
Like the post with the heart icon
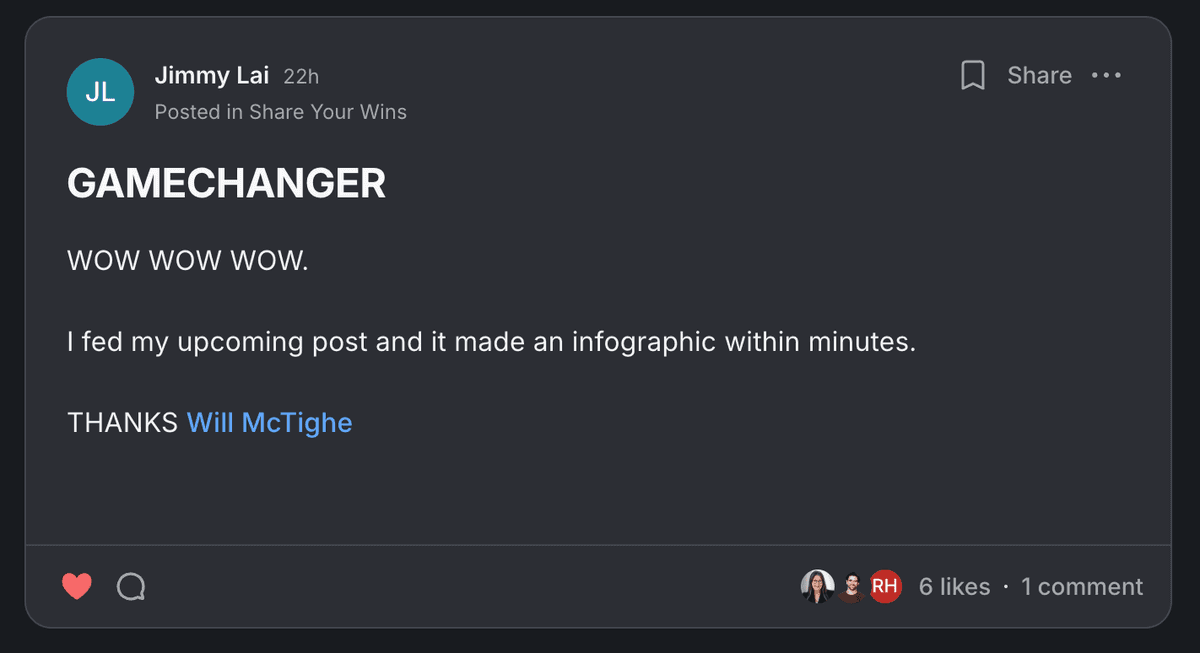pos(77,586)
